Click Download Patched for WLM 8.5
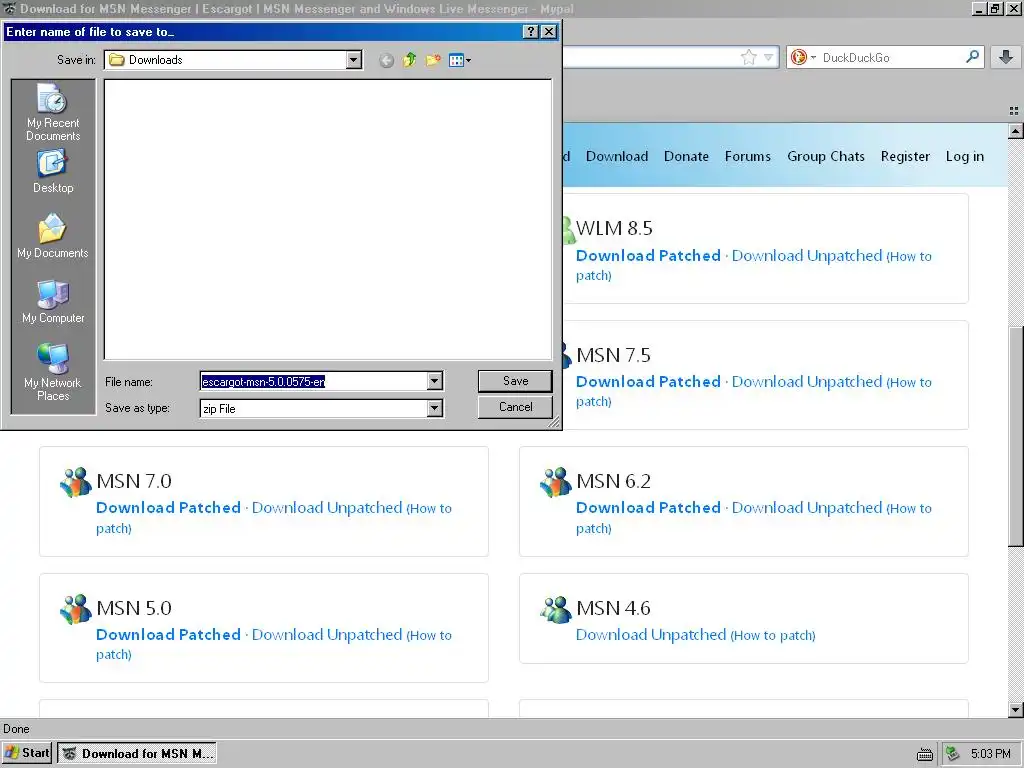Viewport: 1024px width, 768px height. (648, 255)
